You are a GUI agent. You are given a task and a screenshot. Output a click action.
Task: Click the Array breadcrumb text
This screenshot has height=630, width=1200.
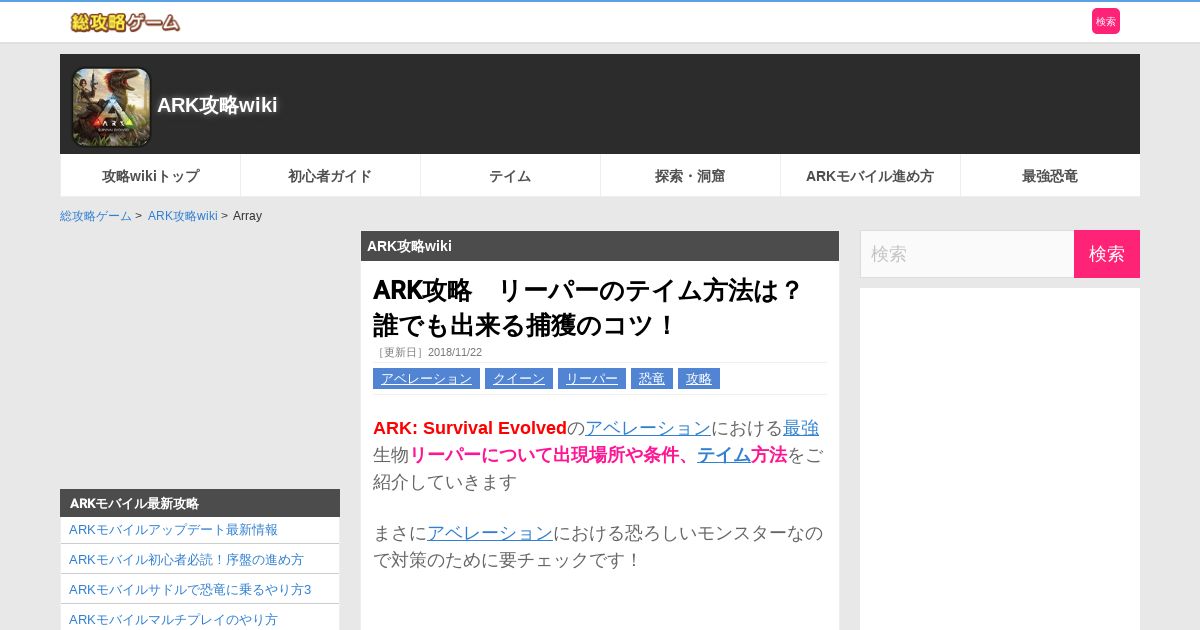point(247,216)
